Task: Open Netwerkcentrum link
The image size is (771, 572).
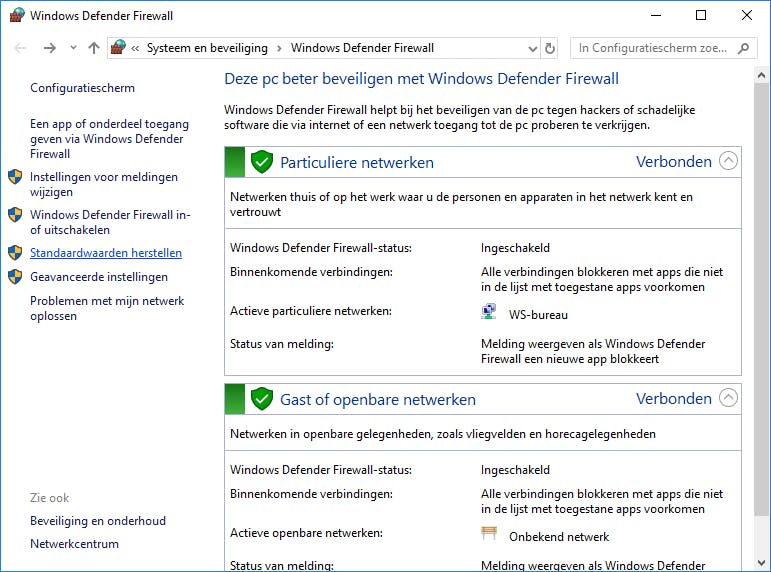Action: point(74,544)
